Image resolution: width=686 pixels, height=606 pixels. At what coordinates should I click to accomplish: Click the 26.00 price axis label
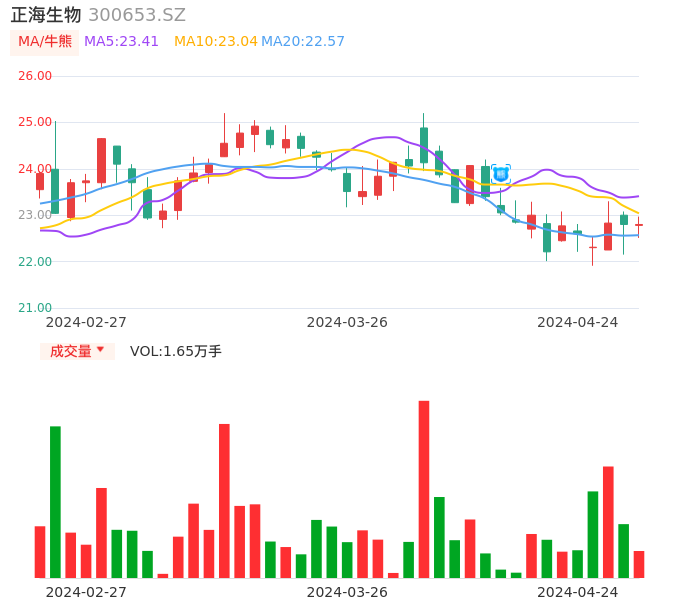[35, 76]
